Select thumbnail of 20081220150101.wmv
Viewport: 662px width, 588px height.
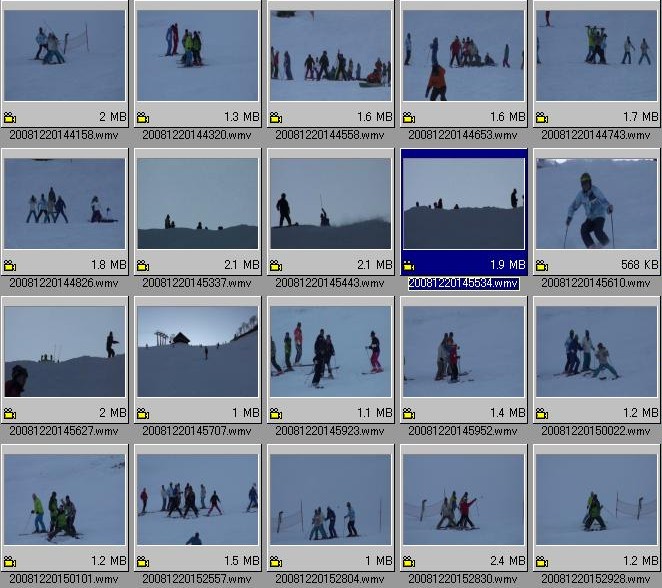tap(65, 500)
